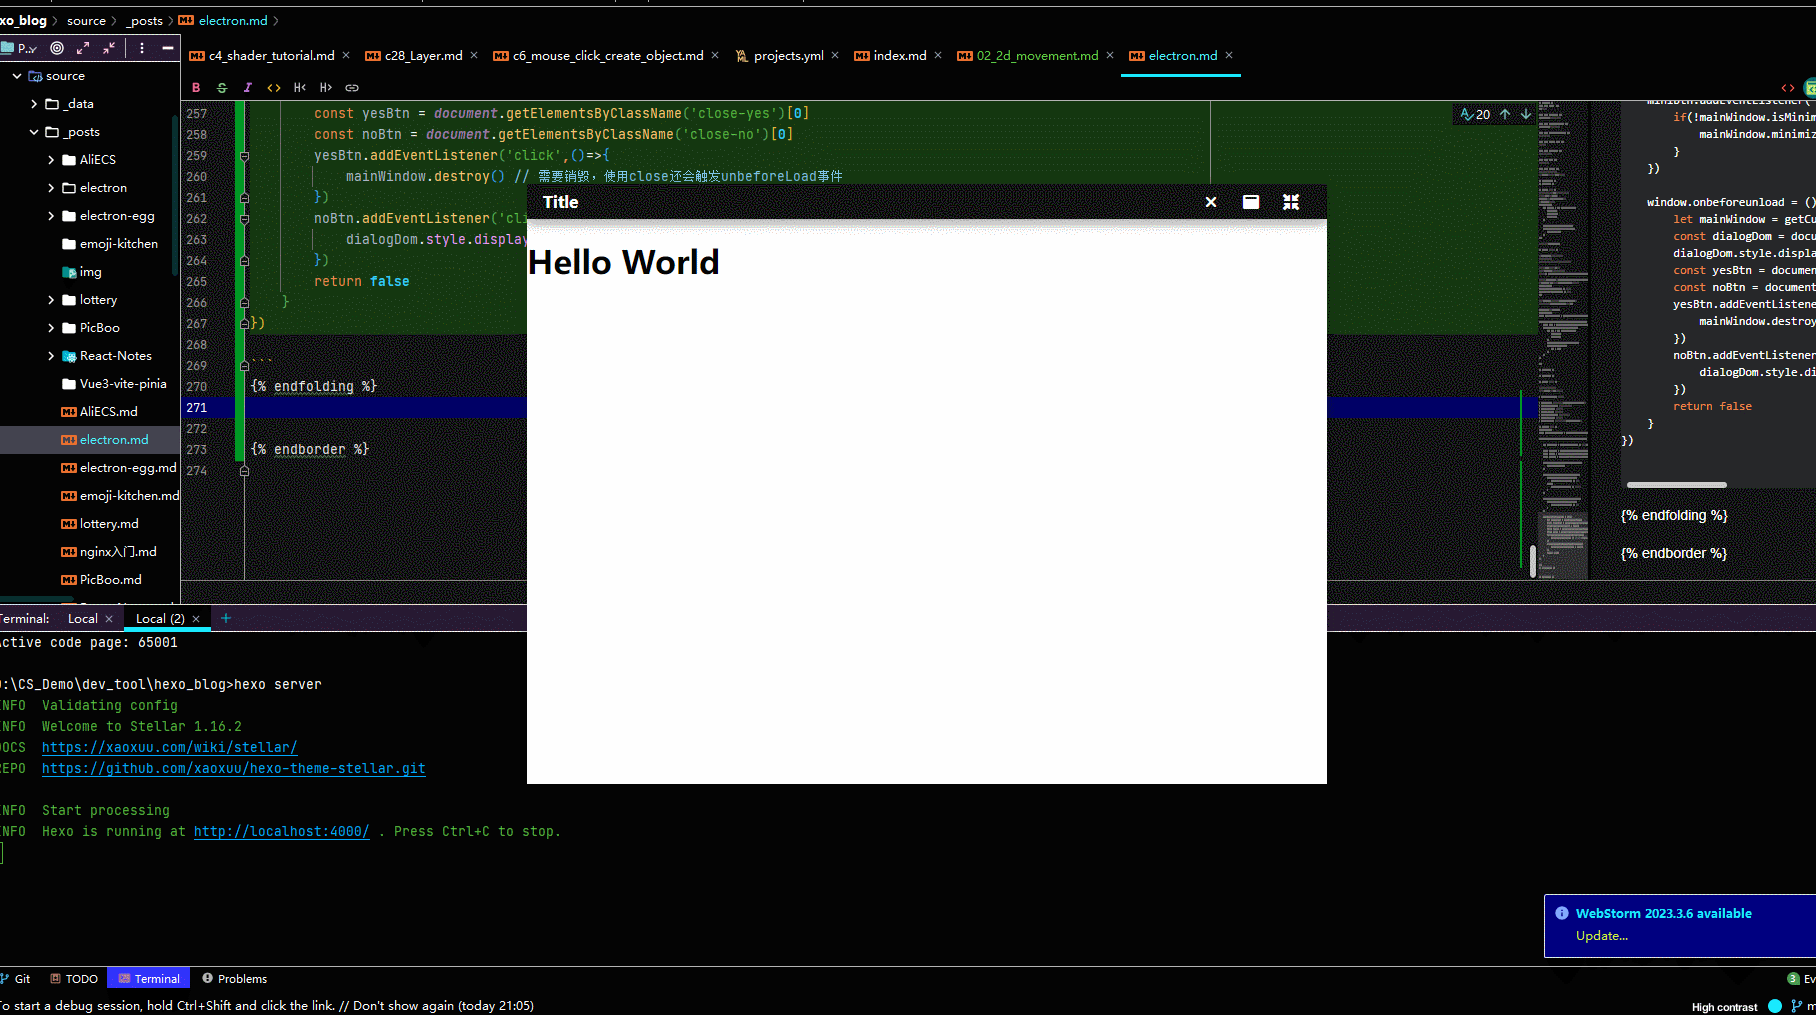Open electron-egg.md in project tree

click(118, 468)
